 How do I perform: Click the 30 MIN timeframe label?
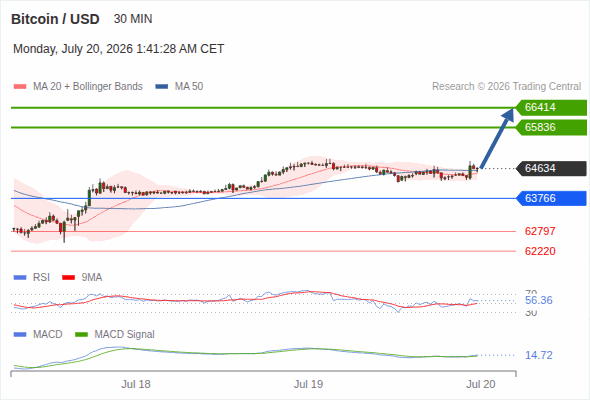point(133,19)
